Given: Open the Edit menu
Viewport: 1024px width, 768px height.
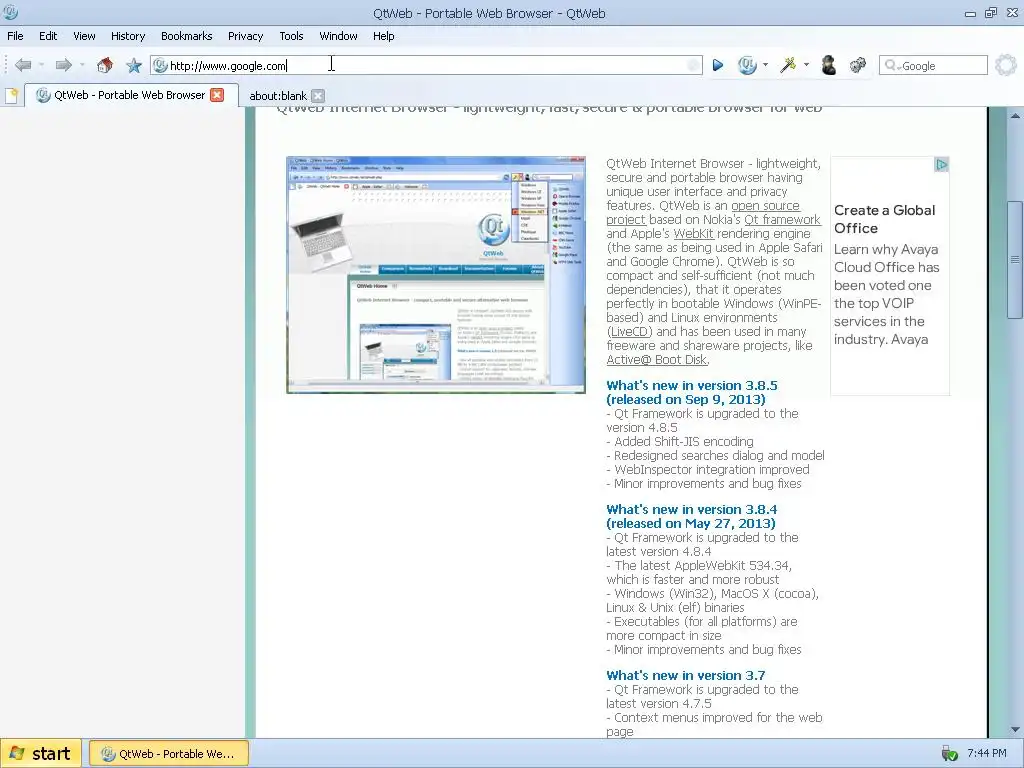Looking at the screenshot, I should point(48,36).
